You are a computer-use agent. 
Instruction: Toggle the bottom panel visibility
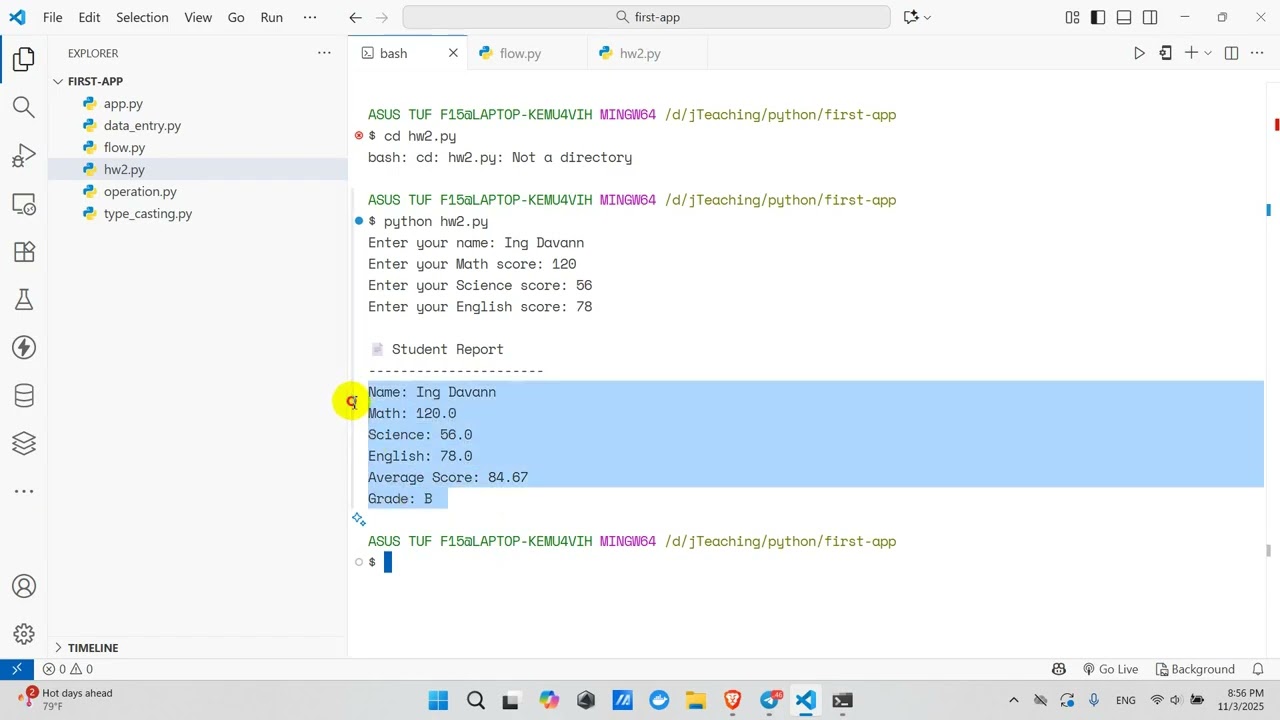pyautogui.click(x=1124, y=17)
